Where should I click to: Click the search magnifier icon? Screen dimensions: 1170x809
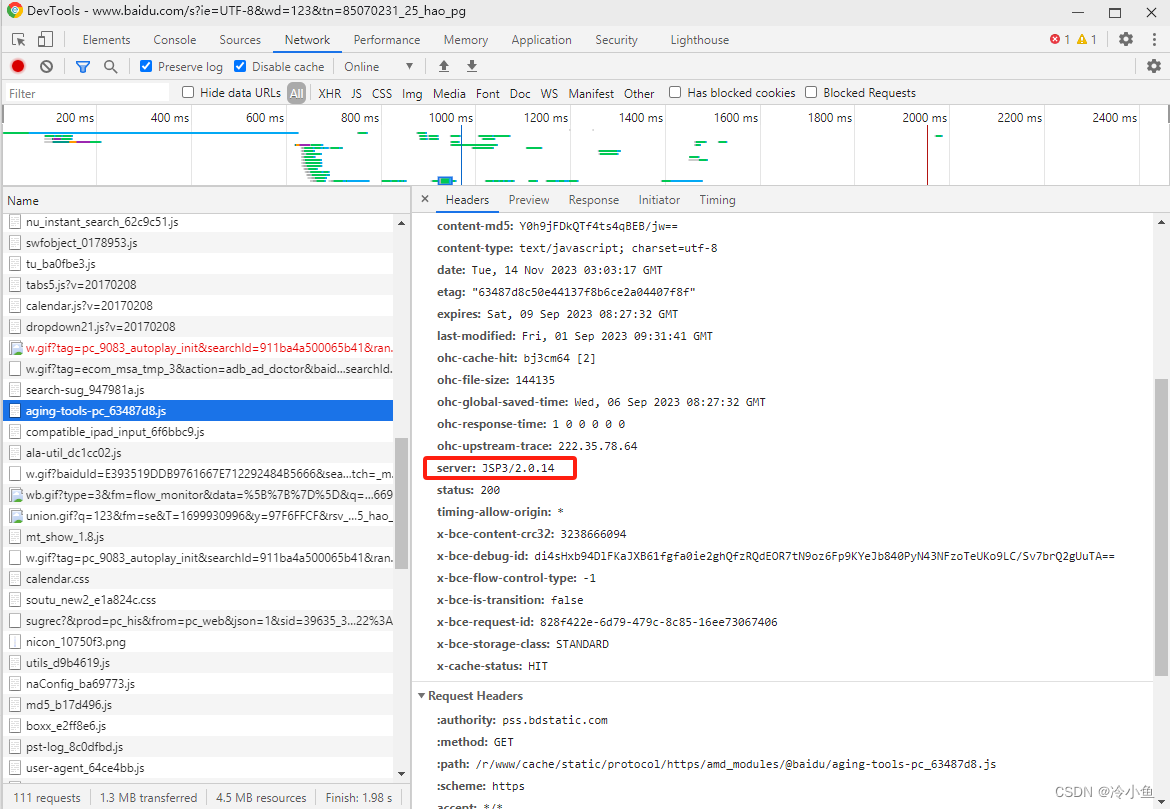(x=109, y=66)
